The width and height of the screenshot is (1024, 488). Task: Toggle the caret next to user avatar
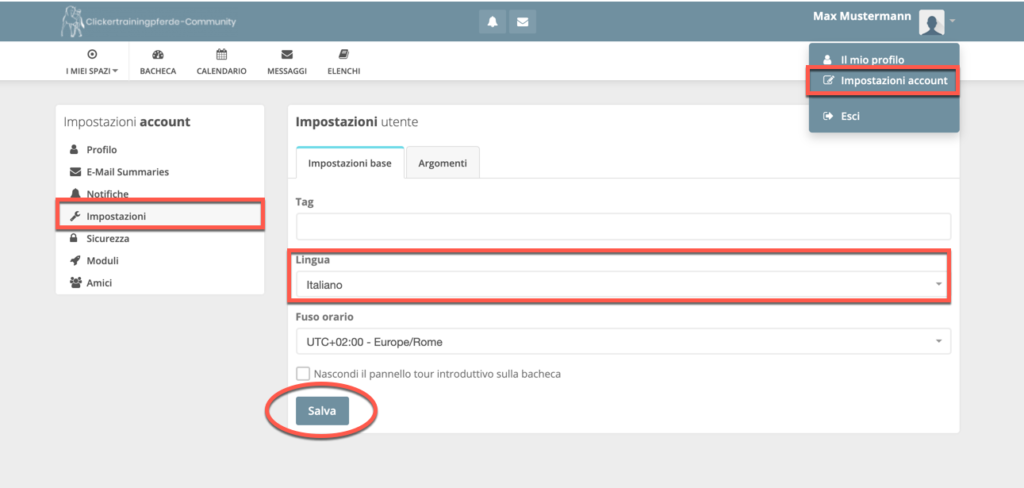click(952, 22)
